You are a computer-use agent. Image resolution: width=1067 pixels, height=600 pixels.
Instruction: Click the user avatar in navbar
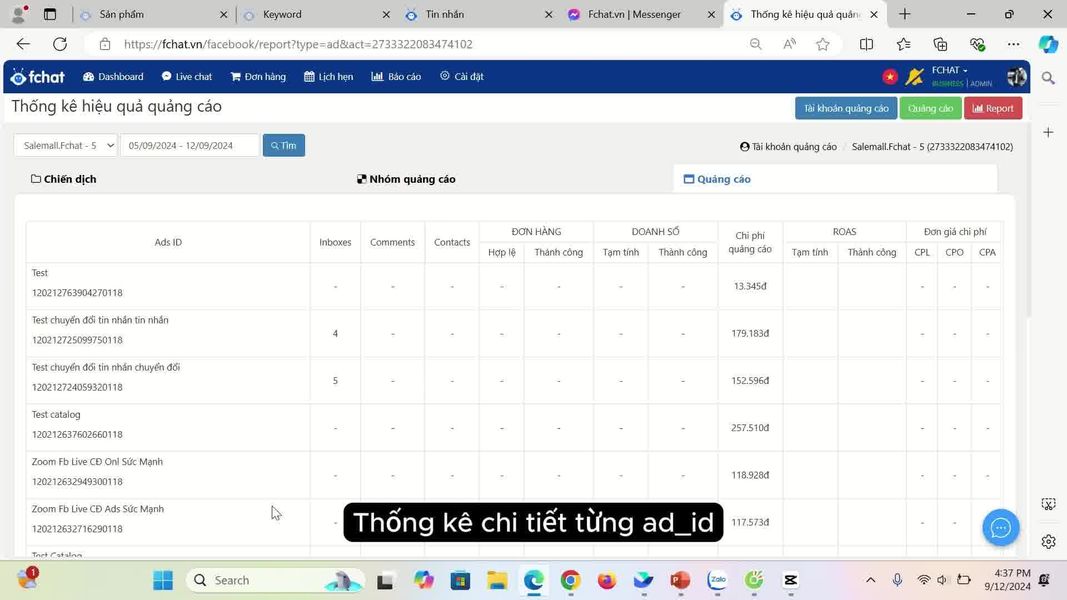point(1017,77)
